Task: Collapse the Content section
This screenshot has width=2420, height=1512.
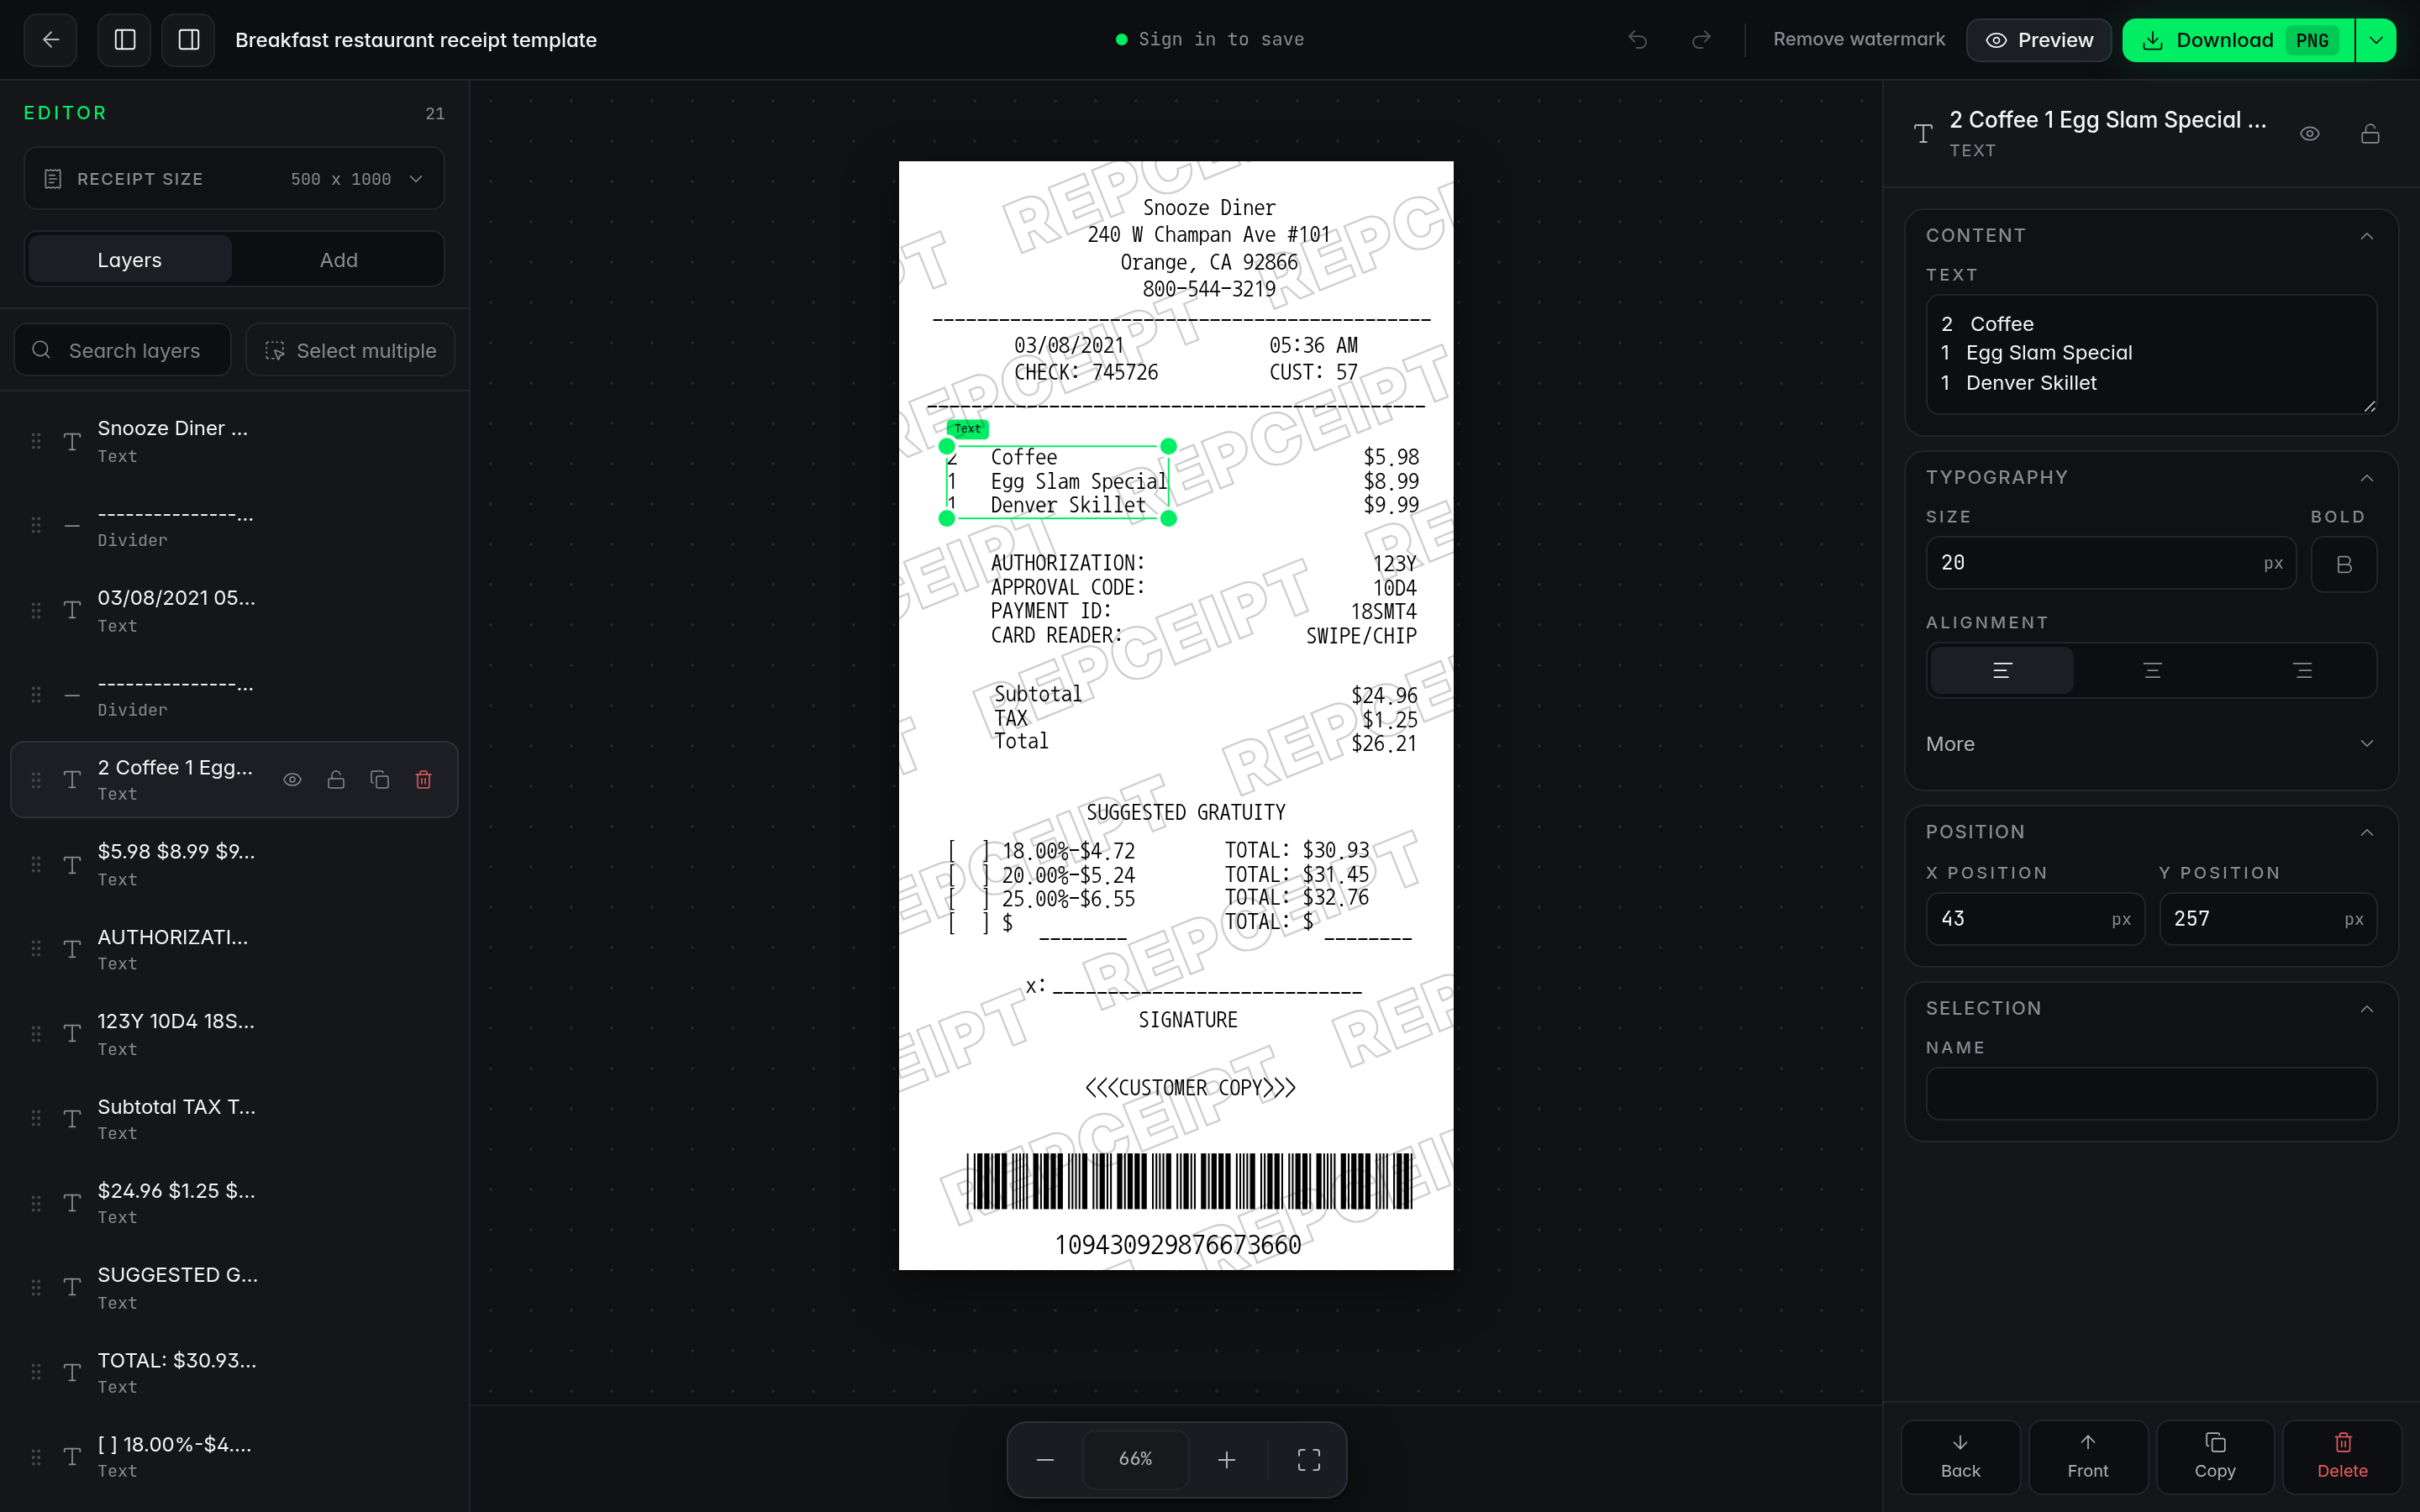Action: [2367, 236]
